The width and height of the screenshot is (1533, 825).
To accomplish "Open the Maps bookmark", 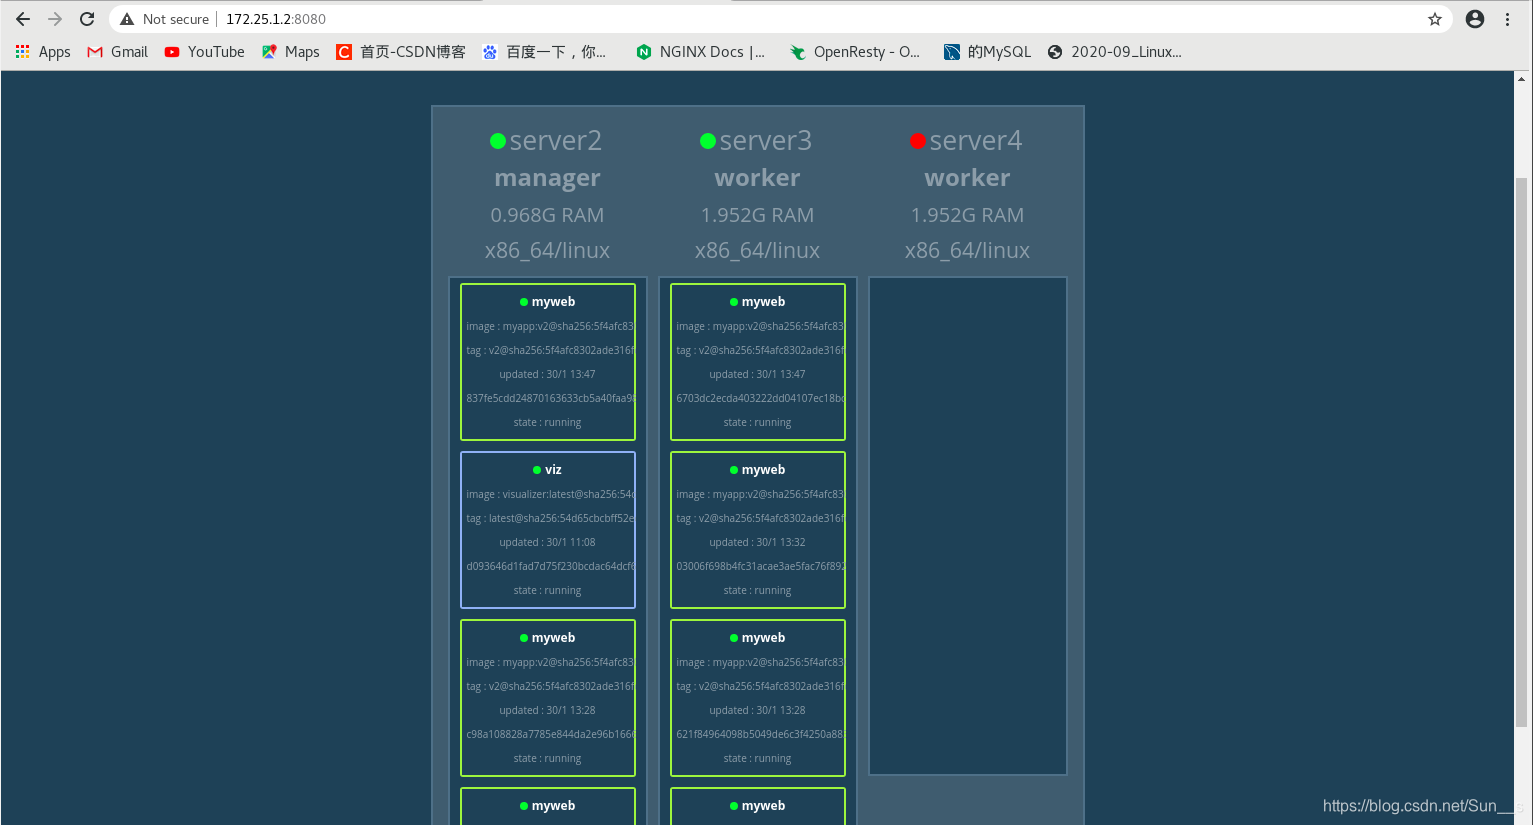I will (290, 52).
